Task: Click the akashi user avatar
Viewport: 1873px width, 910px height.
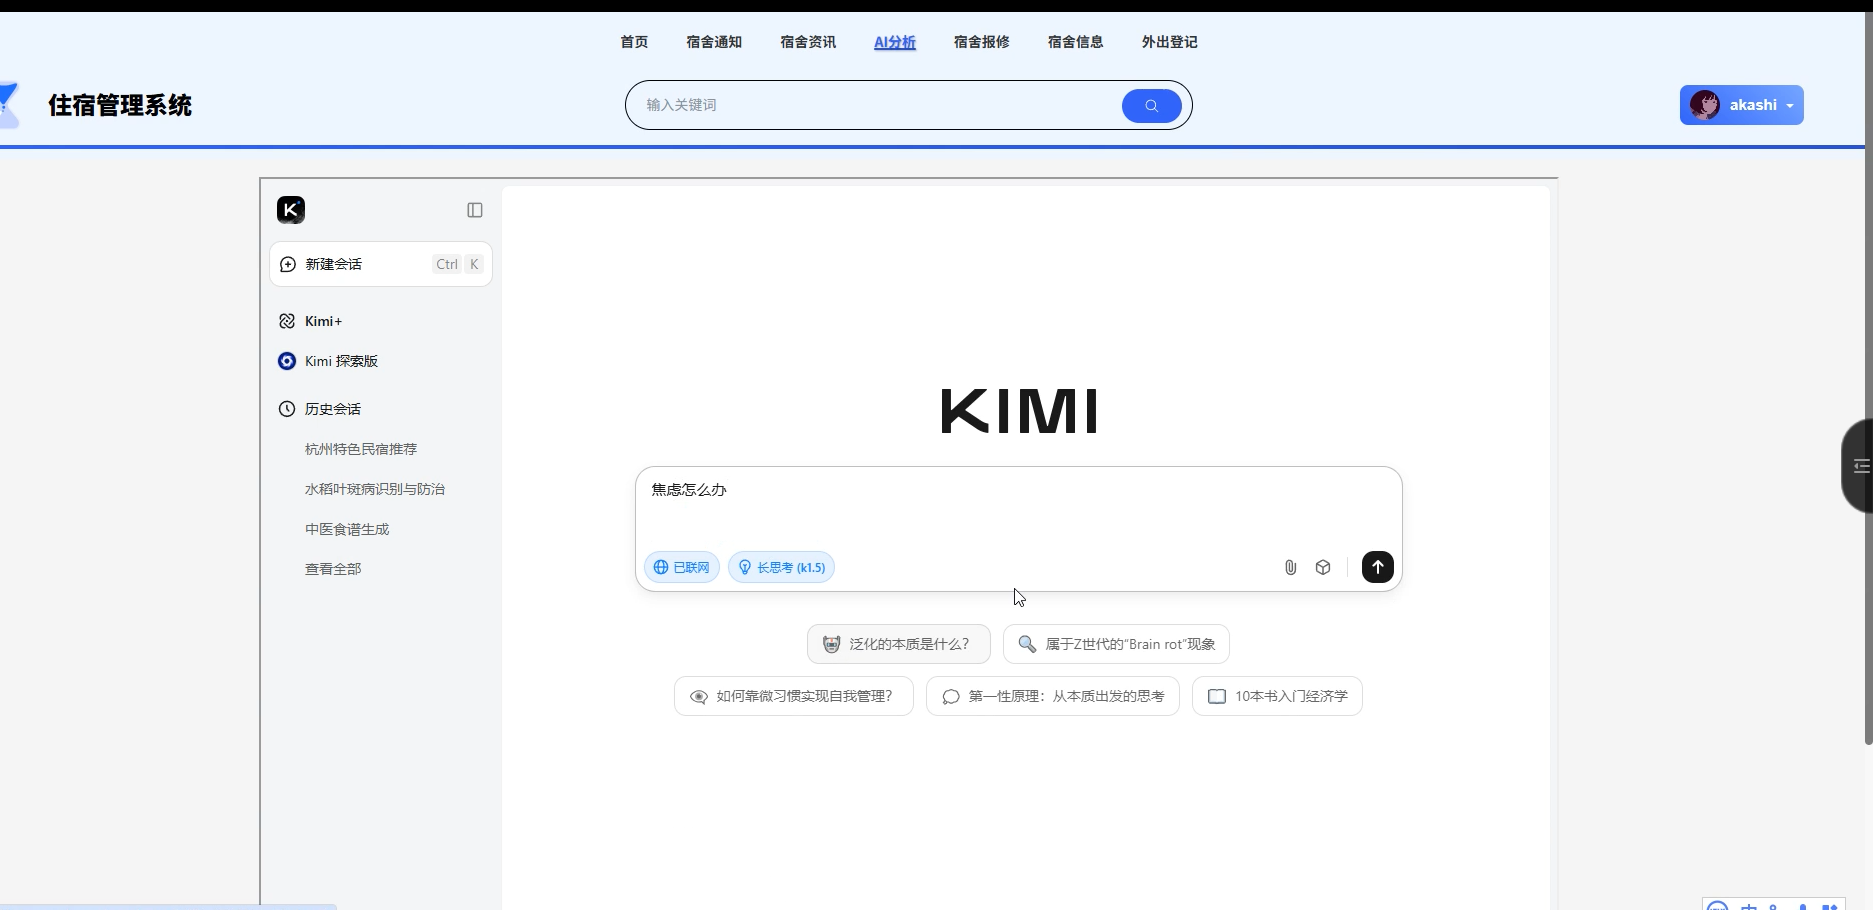Action: click(1705, 105)
